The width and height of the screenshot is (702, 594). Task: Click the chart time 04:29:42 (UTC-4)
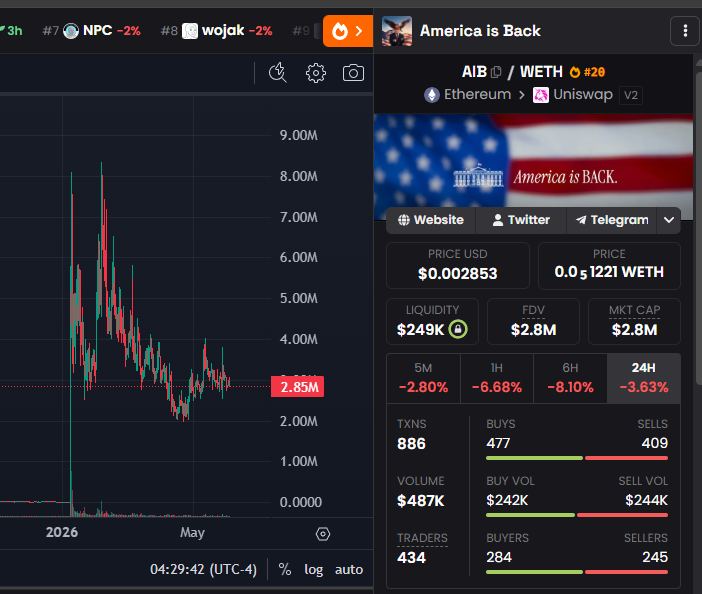pos(203,569)
